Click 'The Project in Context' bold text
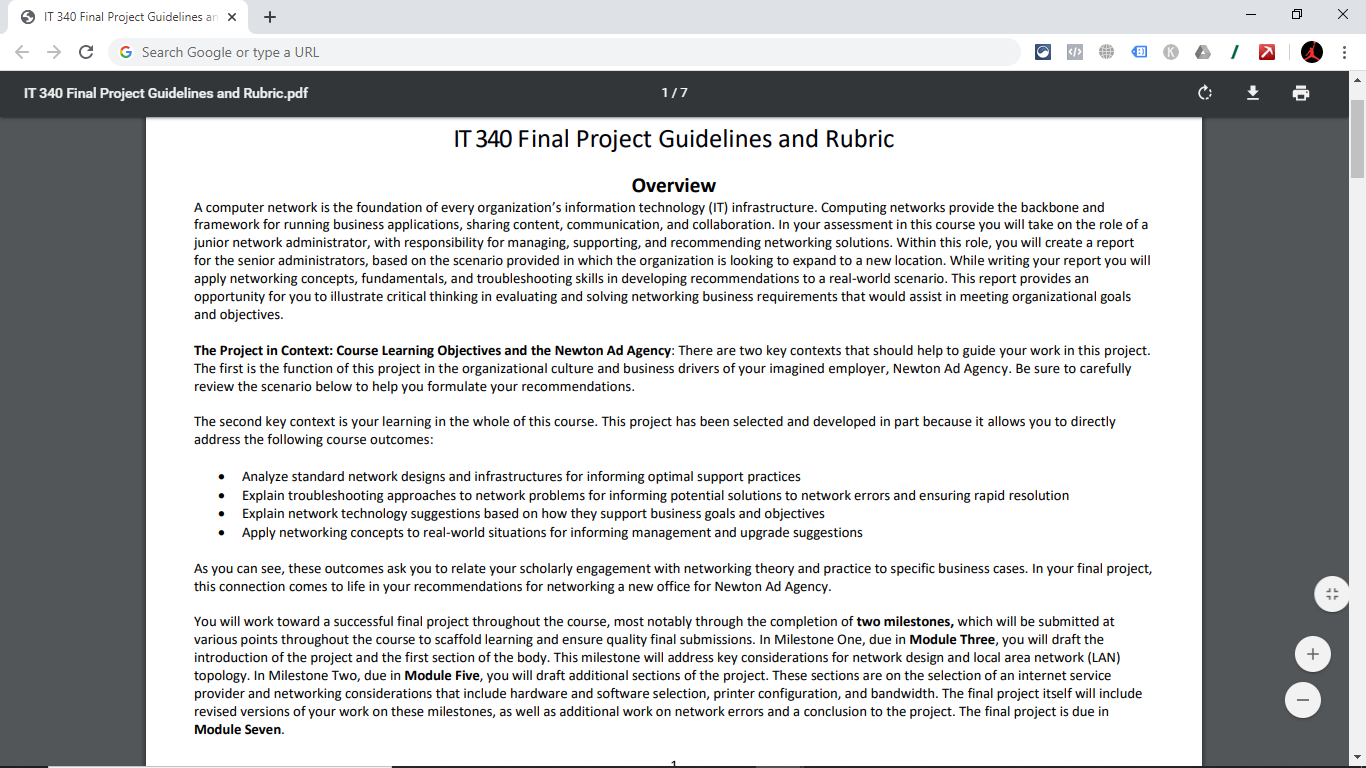 pos(263,350)
